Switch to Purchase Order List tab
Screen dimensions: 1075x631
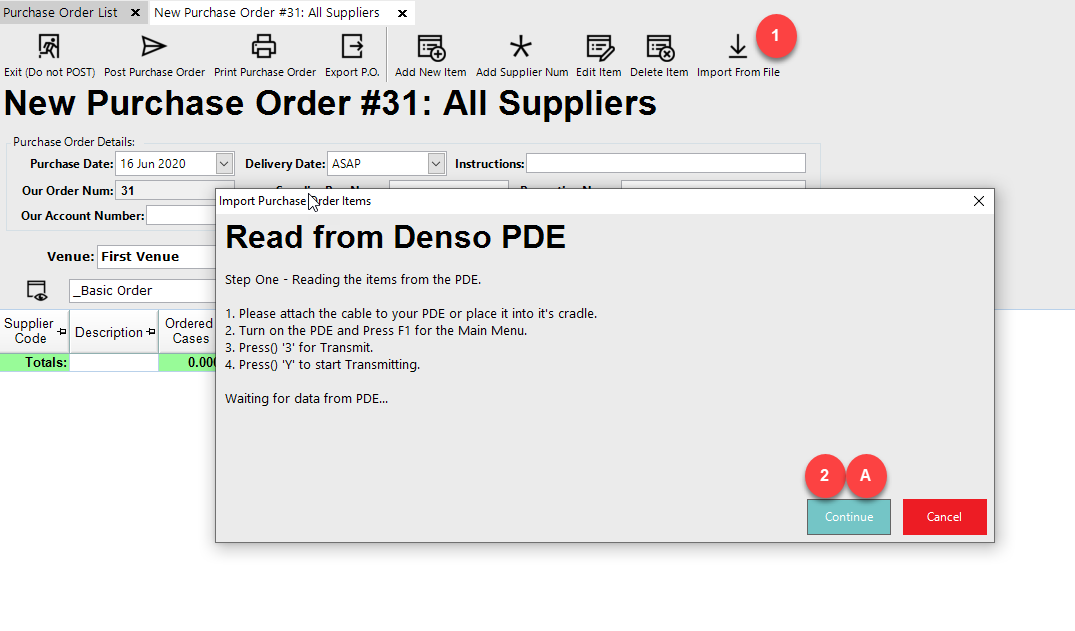[x=60, y=12]
